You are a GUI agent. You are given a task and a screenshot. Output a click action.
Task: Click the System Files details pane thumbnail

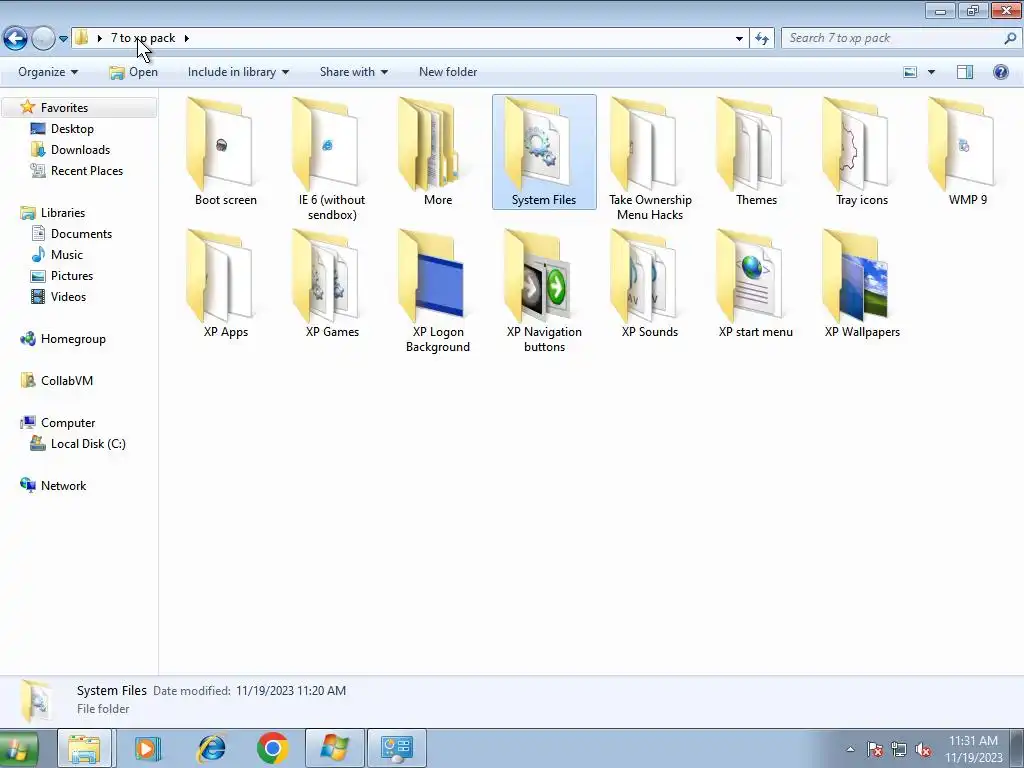[36, 700]
